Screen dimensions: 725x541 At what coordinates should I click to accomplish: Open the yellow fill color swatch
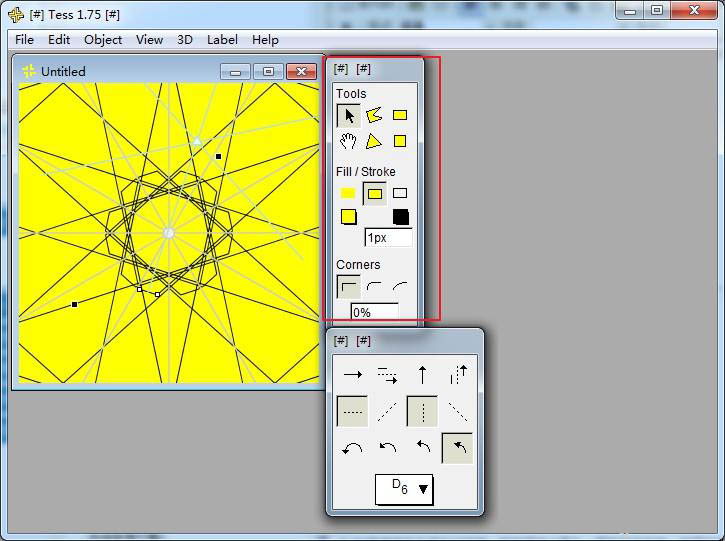coord(349,217)
